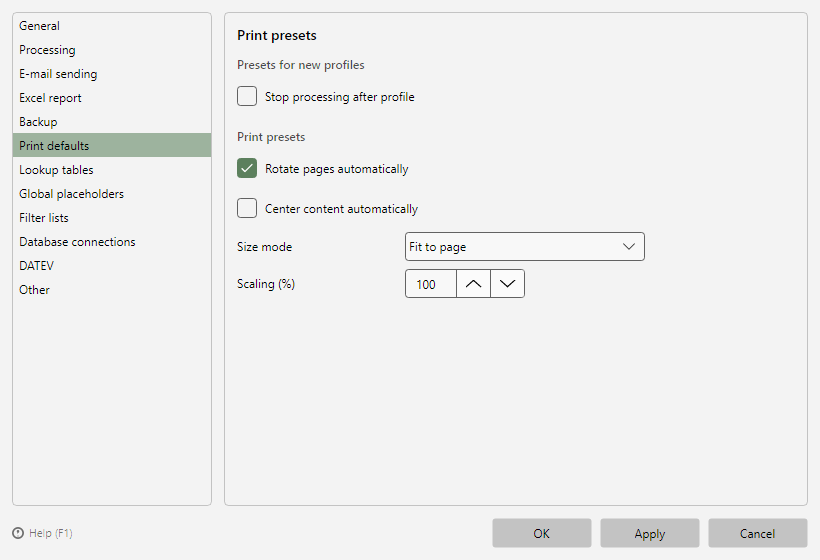Viewport: 820px width, 560px height.
Task: Open the Excel report section
Action: tap(111, 98)
